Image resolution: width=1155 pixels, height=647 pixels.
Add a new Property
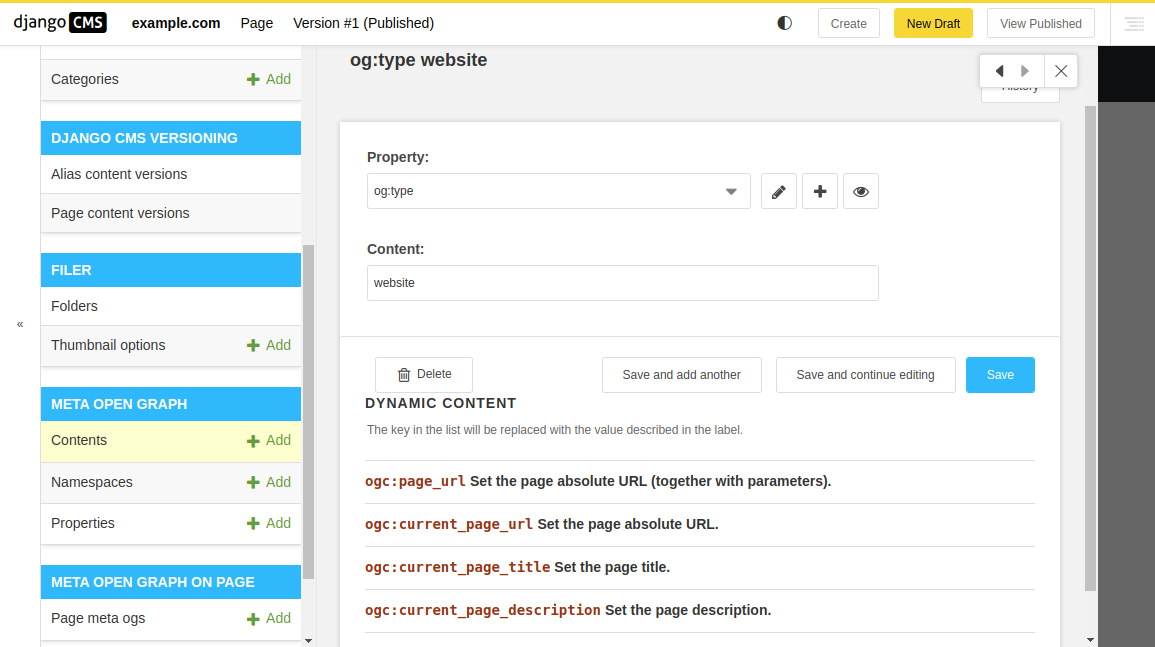click(x=269, y=523)
